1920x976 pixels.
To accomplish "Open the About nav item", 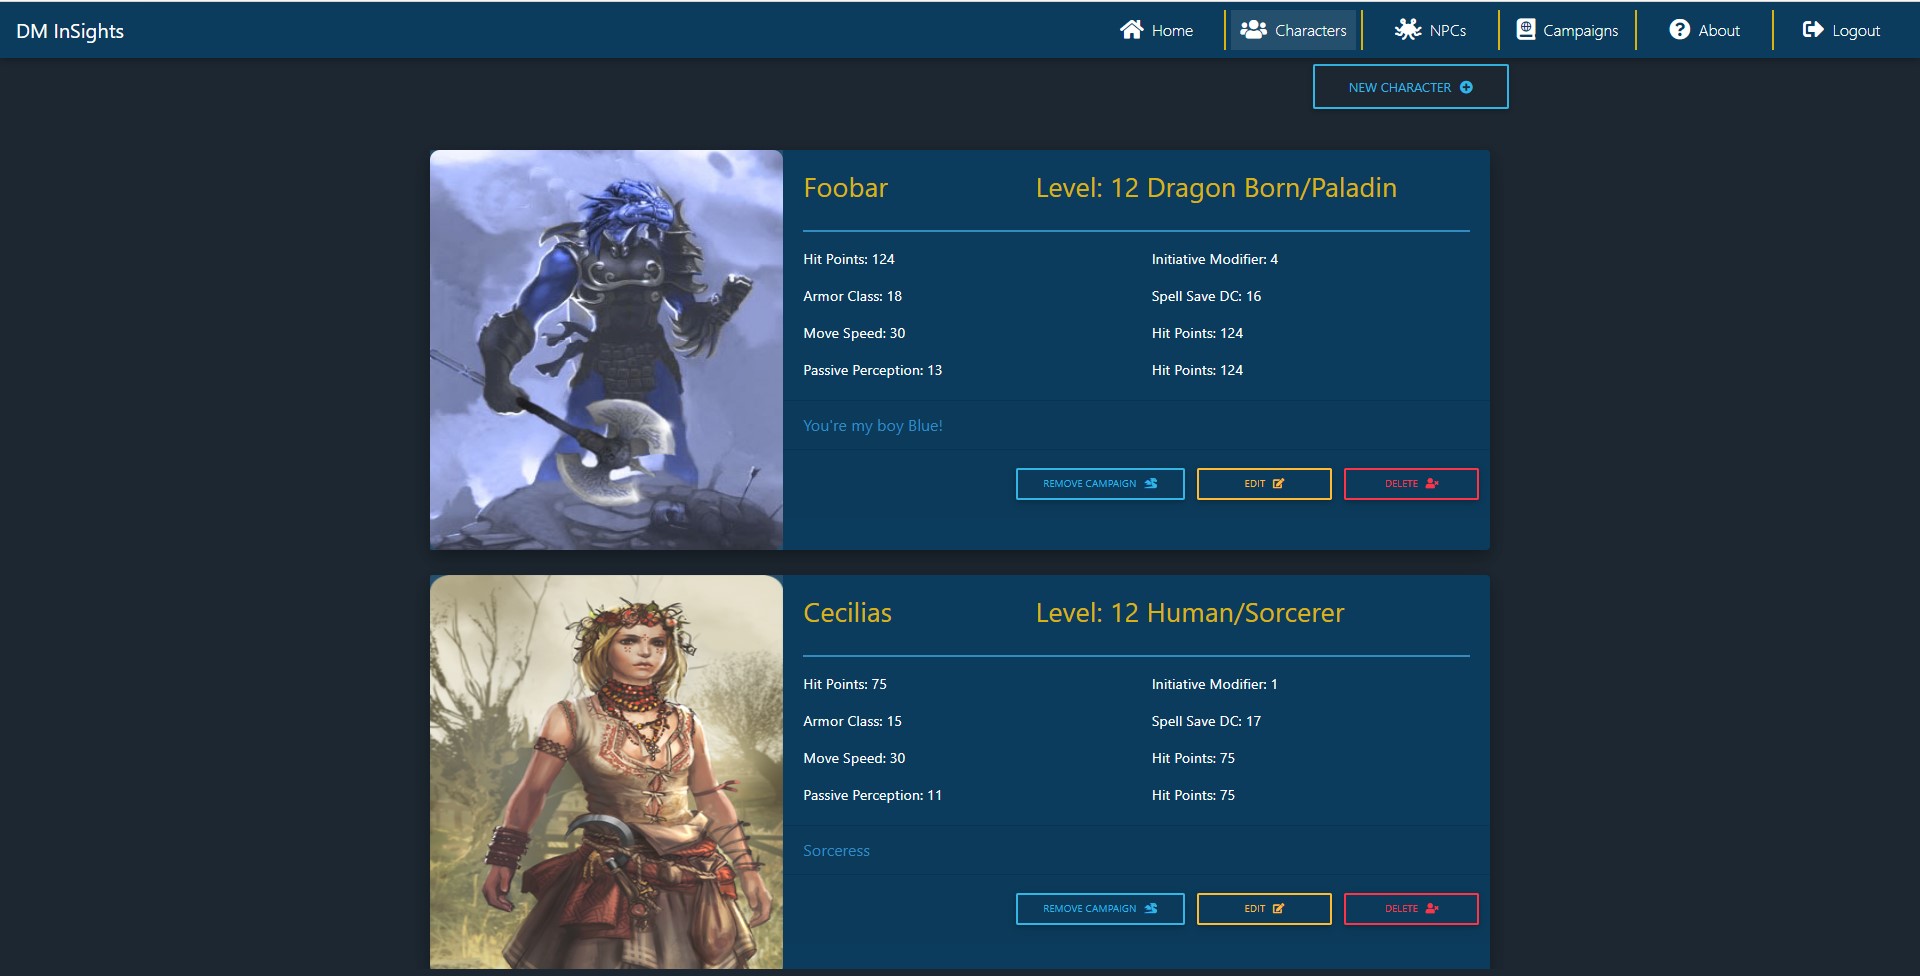I will 1705,30.
